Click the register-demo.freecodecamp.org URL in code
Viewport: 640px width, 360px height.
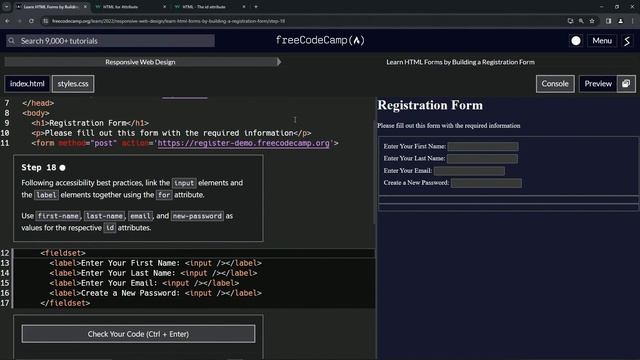point(244,143)
